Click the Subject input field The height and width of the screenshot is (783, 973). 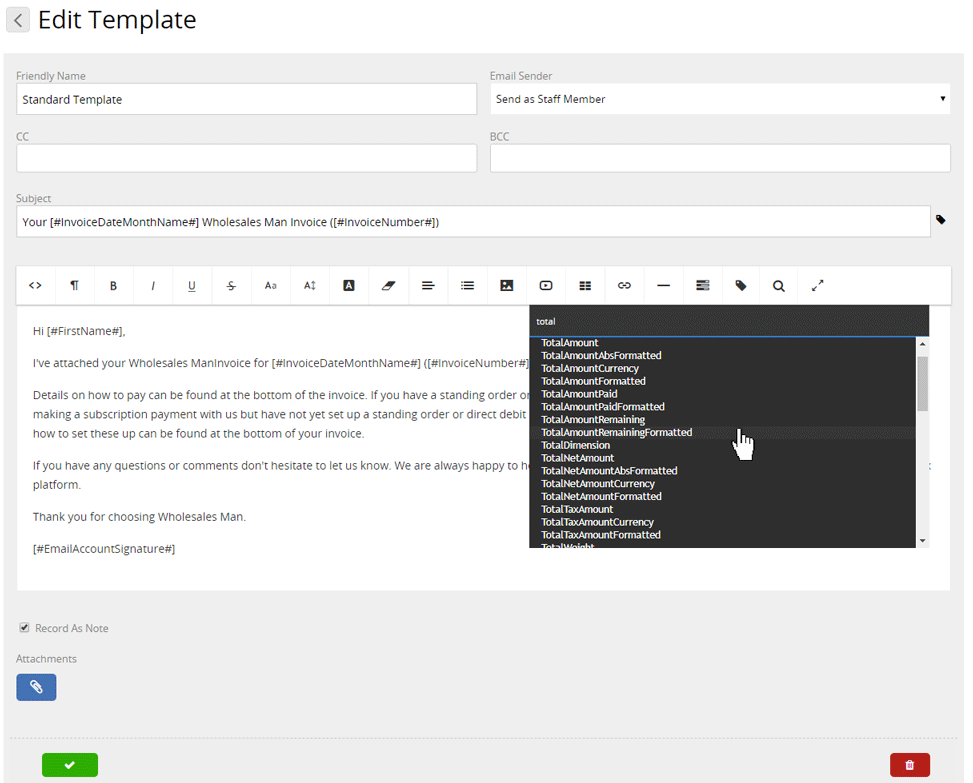pos(473,221)
